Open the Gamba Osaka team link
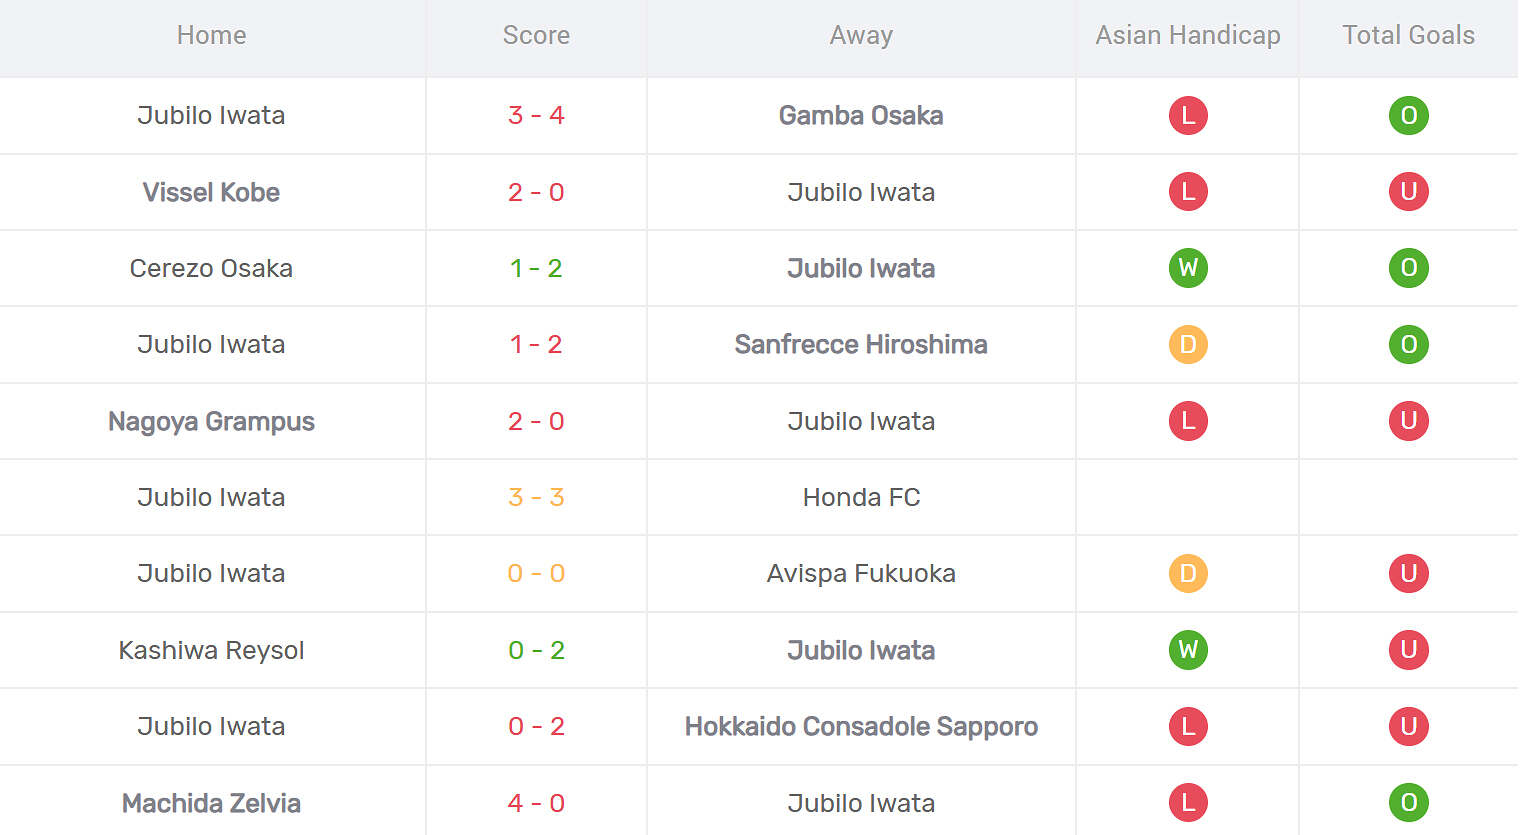The image size is (1521, 835). click(861, 115)
